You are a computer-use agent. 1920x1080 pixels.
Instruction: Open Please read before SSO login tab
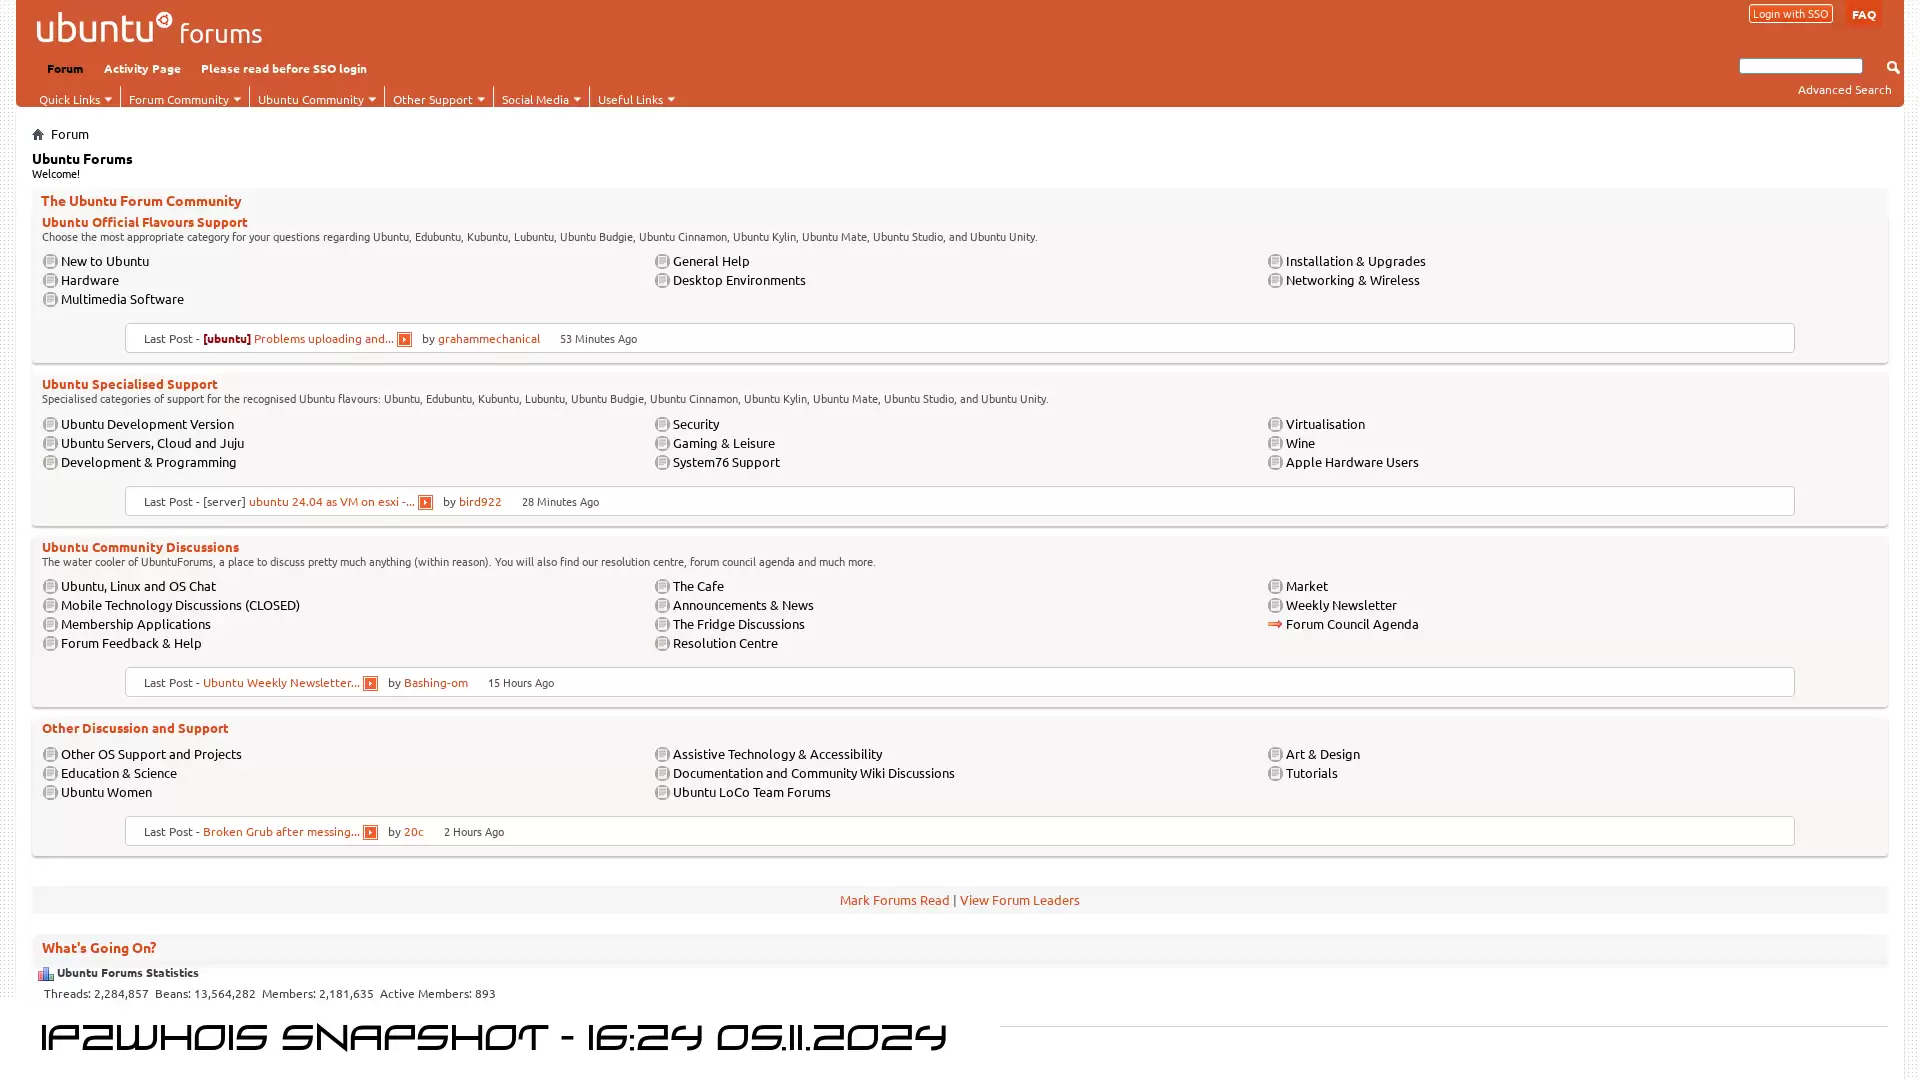pyautogui.click(x=284, y=69)
